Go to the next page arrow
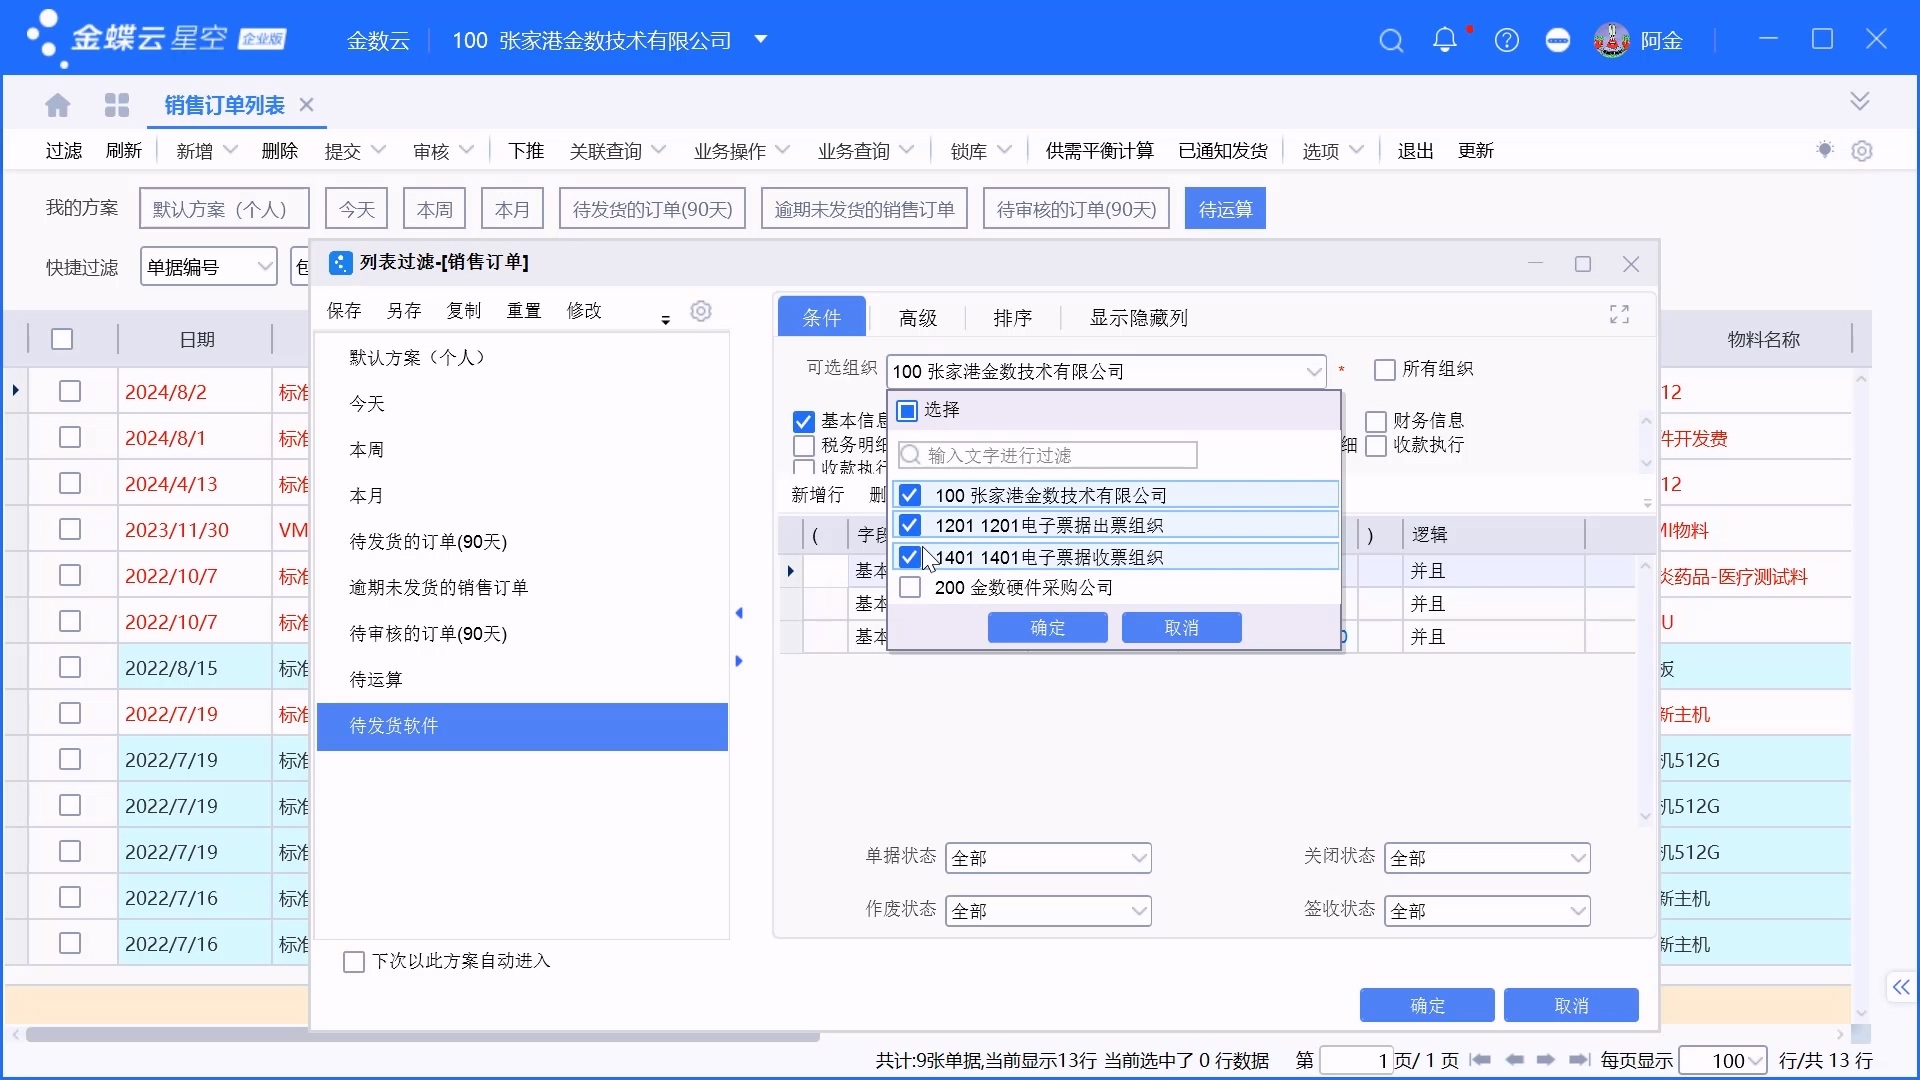 click(1546, 1060)
